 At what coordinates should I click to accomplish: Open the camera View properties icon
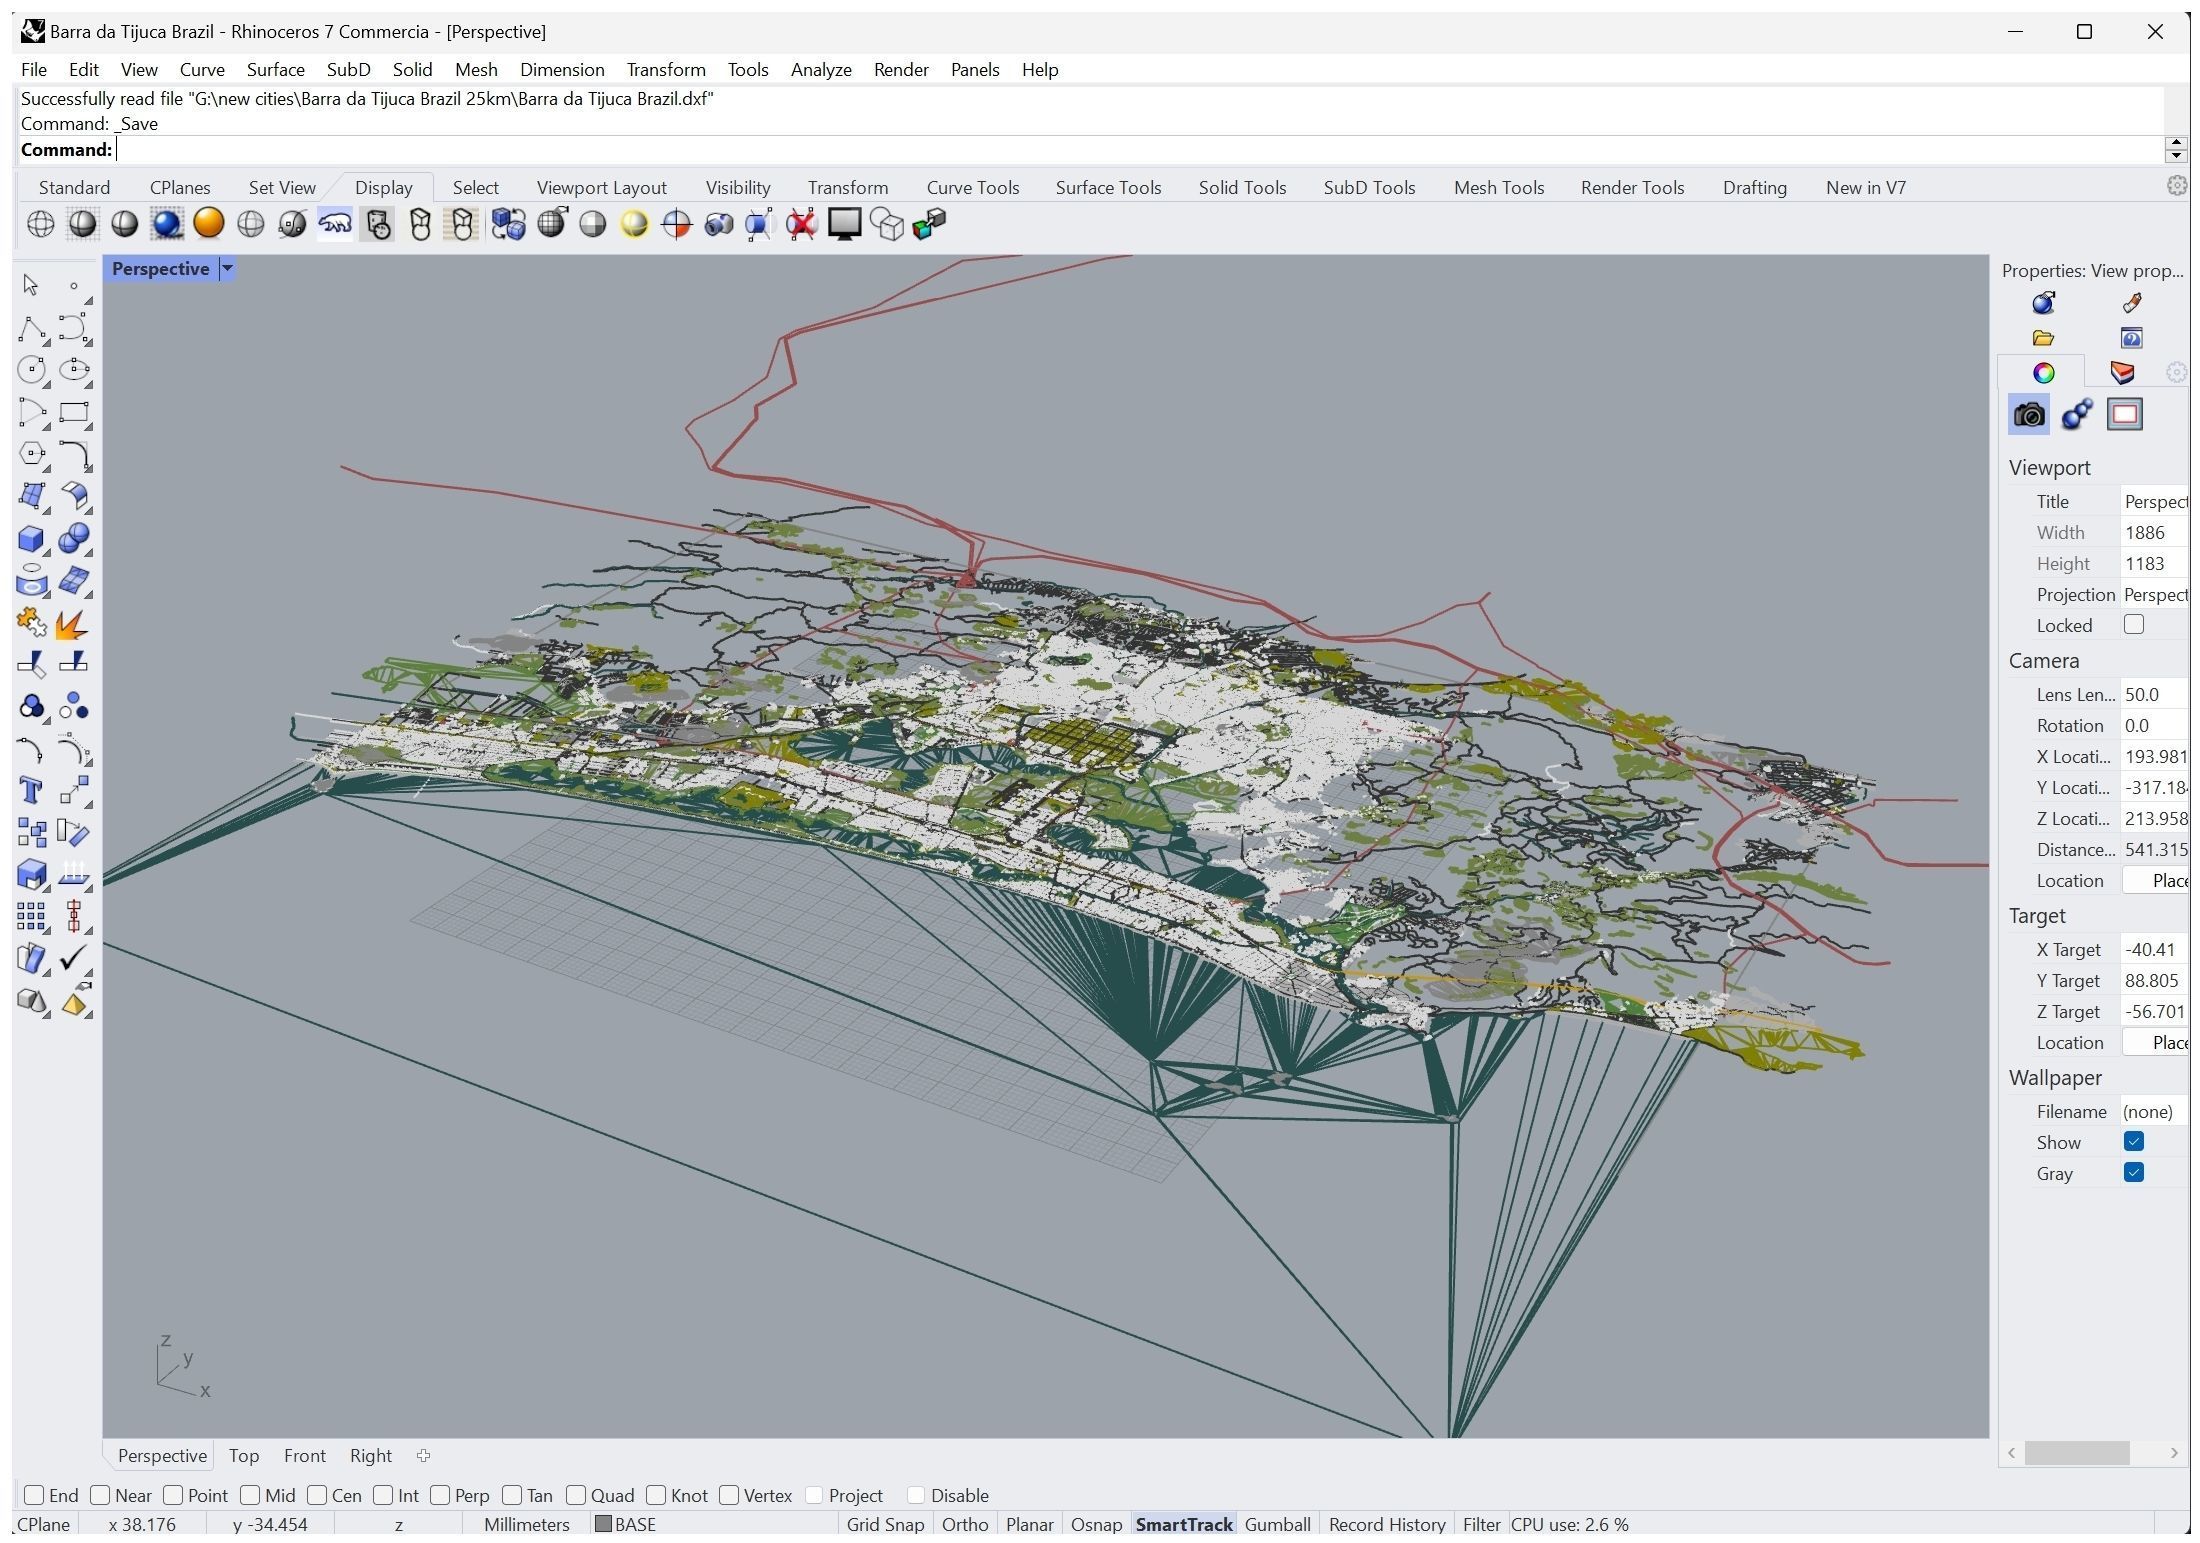(x=2028, y=414)
